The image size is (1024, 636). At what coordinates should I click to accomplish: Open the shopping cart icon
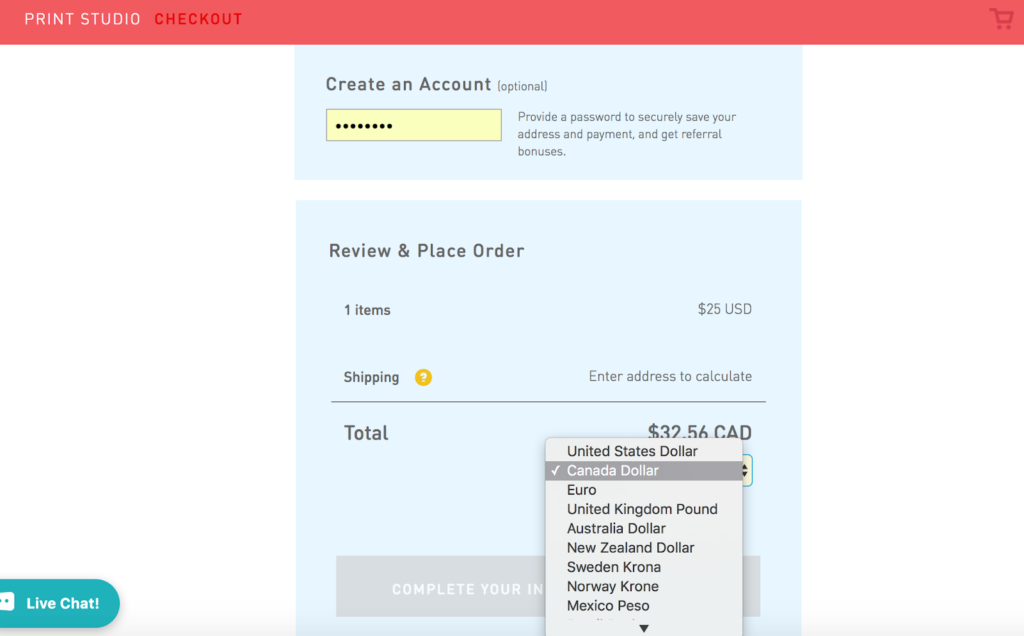coord(1001,19)
